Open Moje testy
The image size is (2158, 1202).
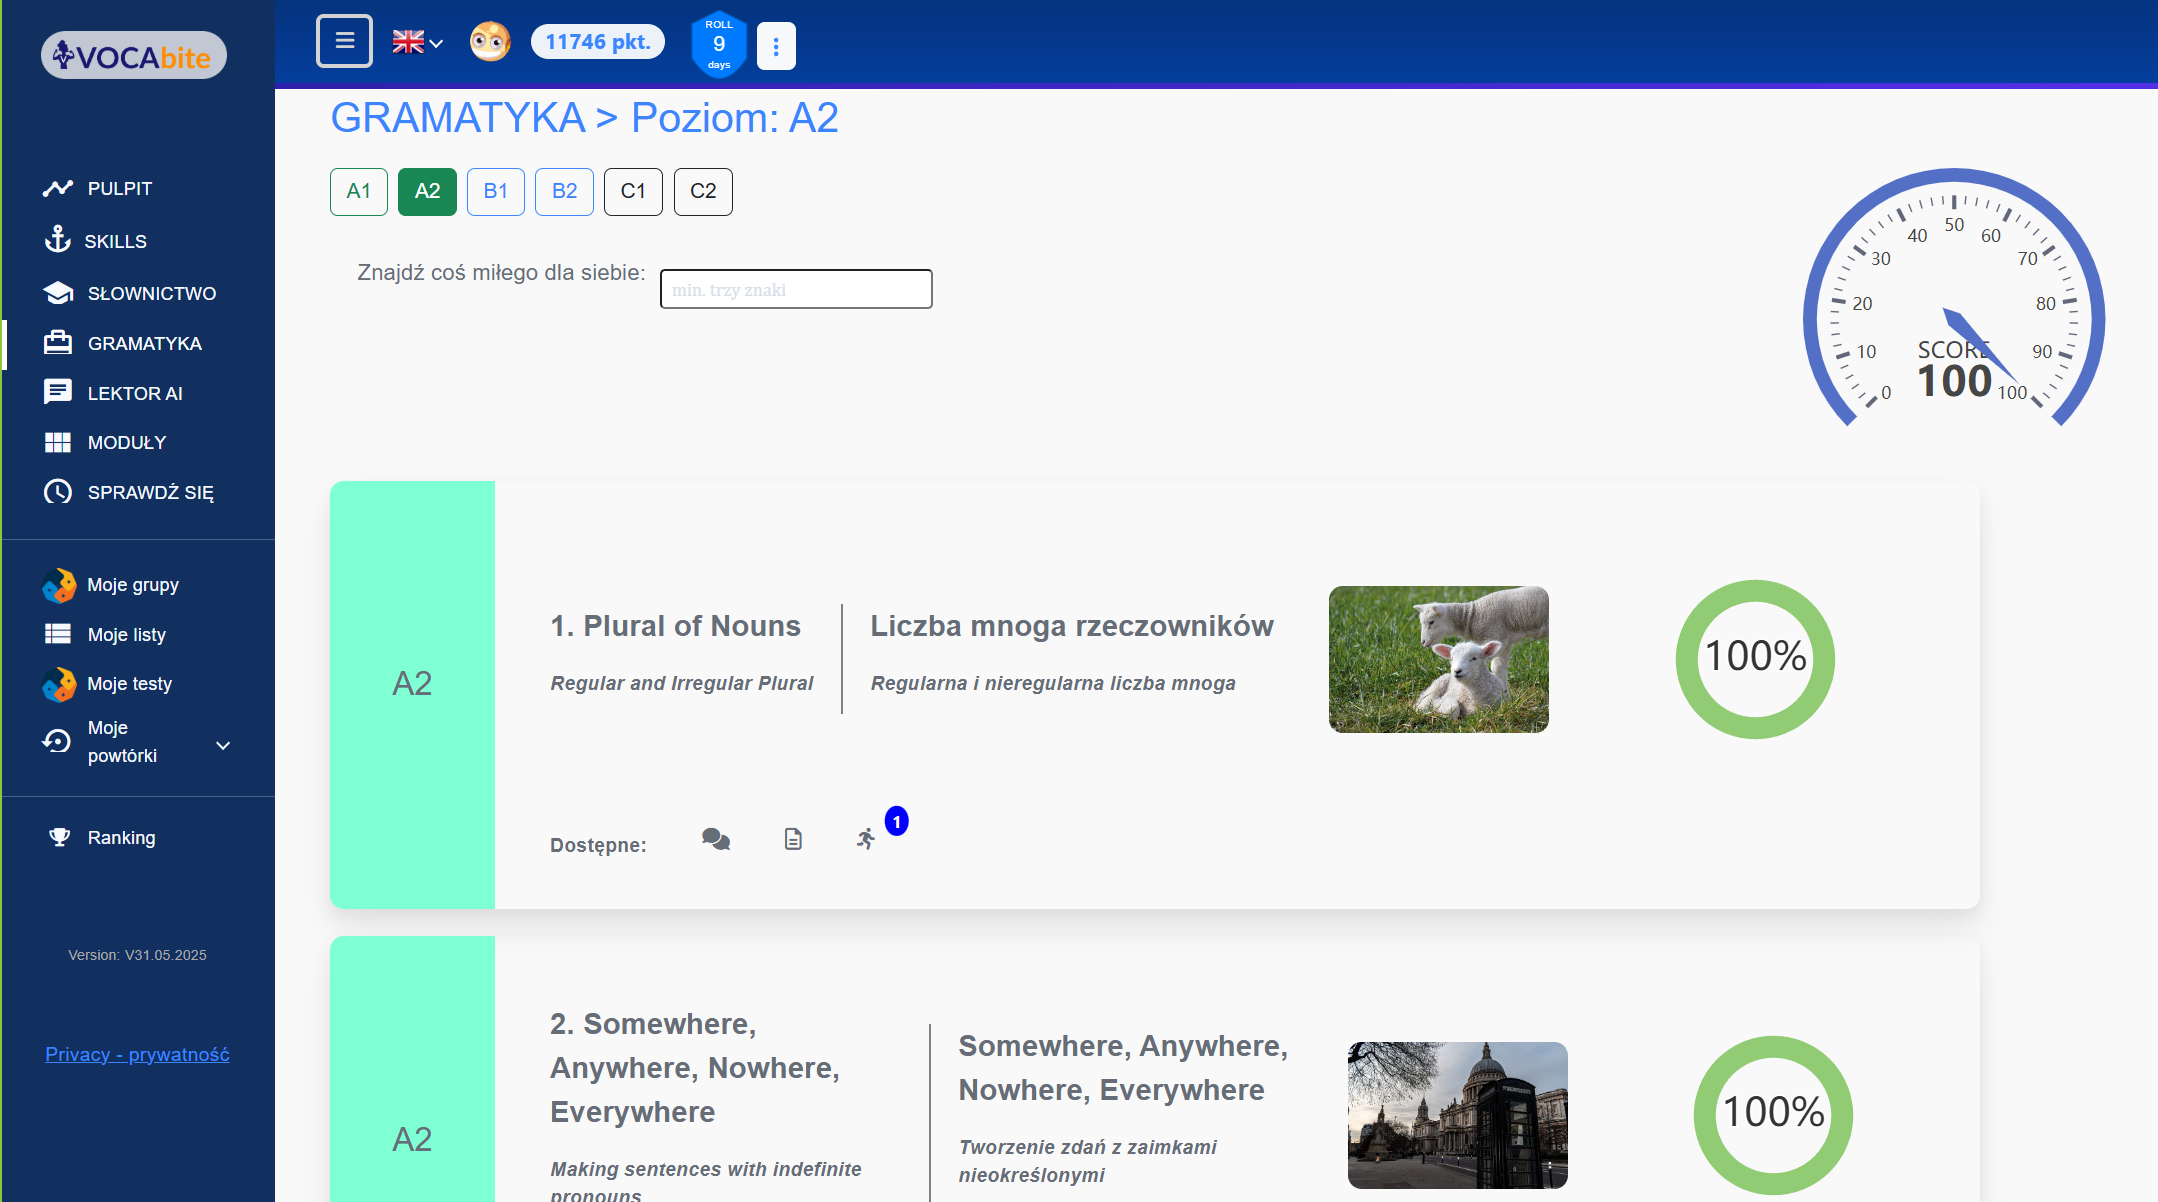click(130, 684)
